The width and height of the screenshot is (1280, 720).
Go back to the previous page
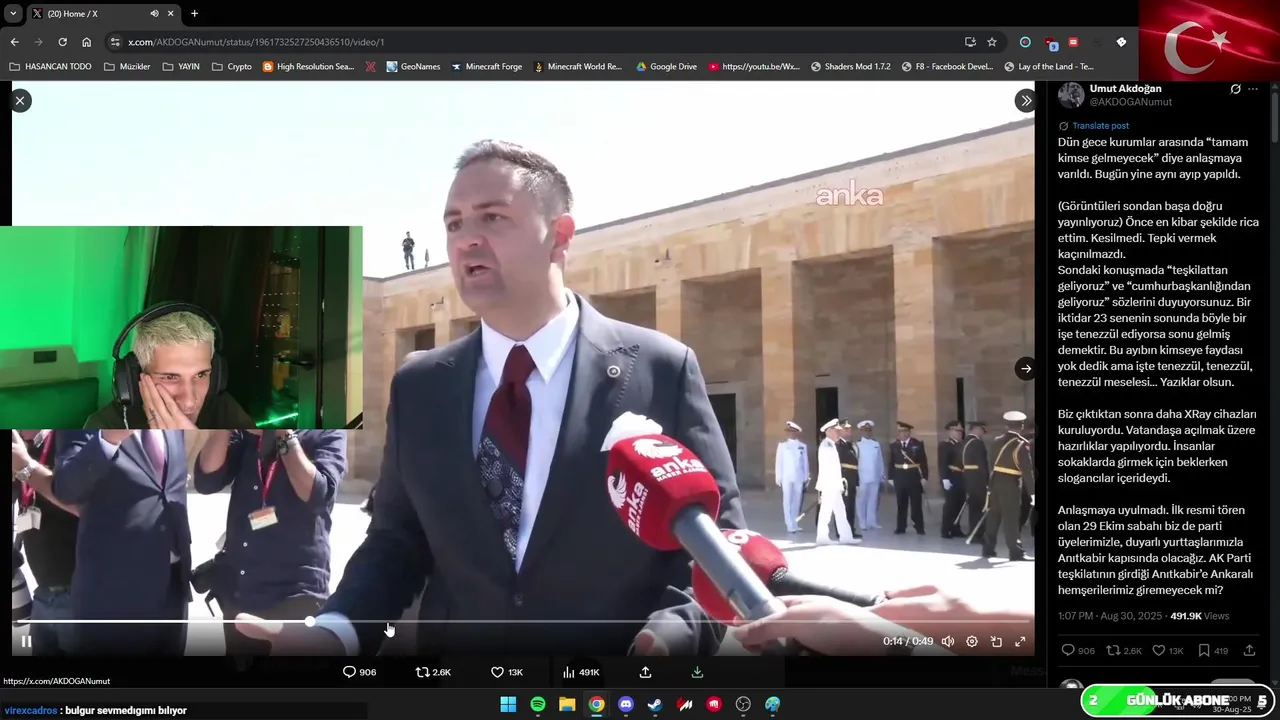tap(14, 42)
